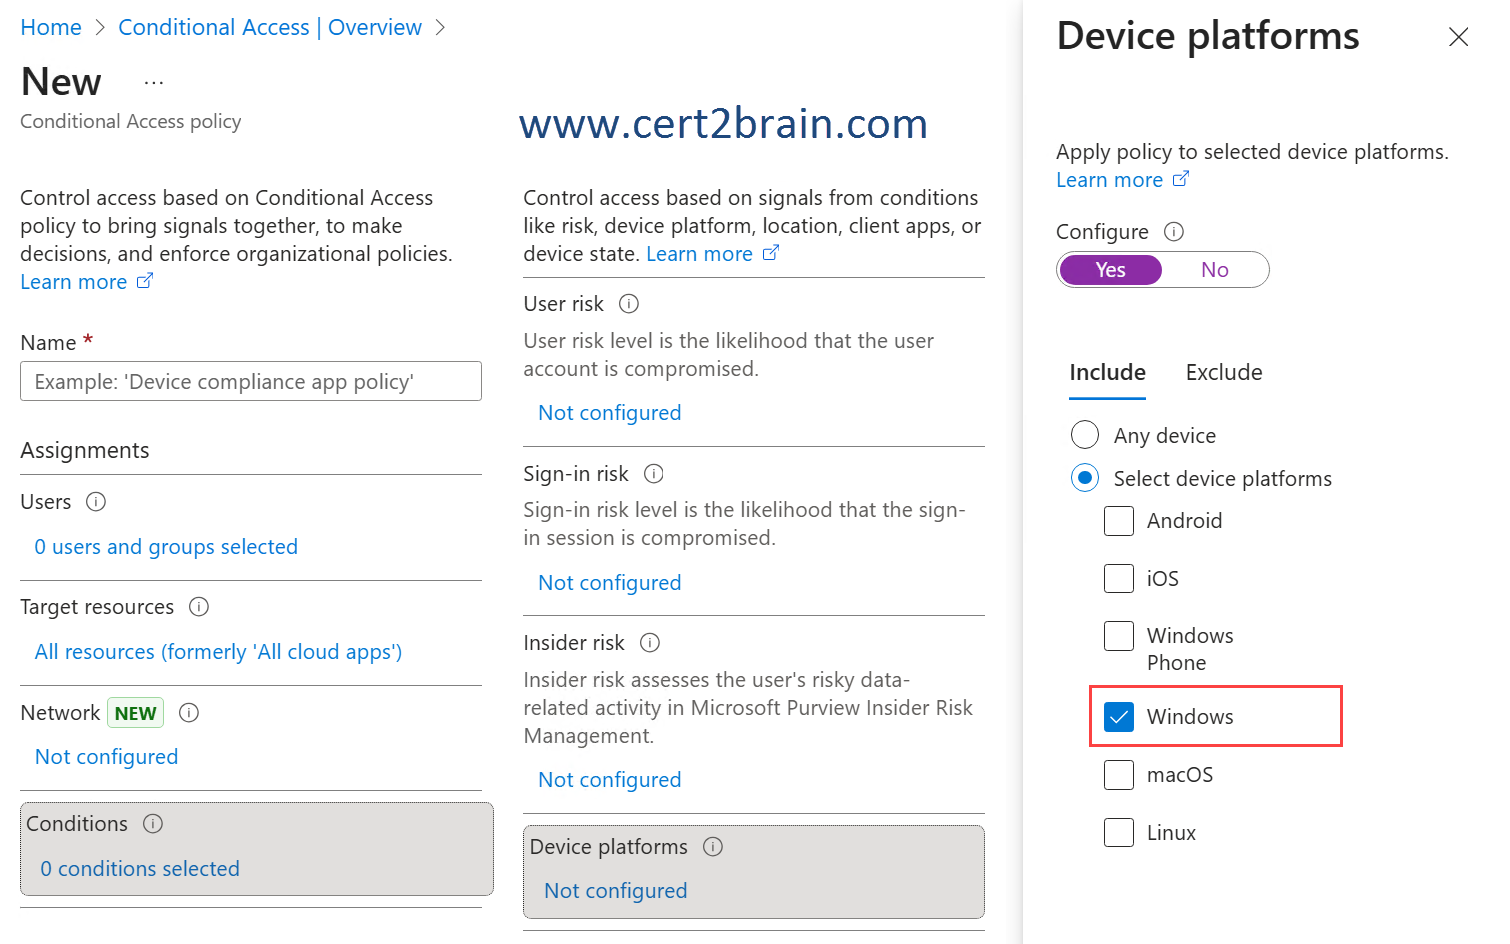Open the ellipsis menu next to New
The width and height of the screenshot is (1510, 944).
pyautogui.click(x=154, y=83)
